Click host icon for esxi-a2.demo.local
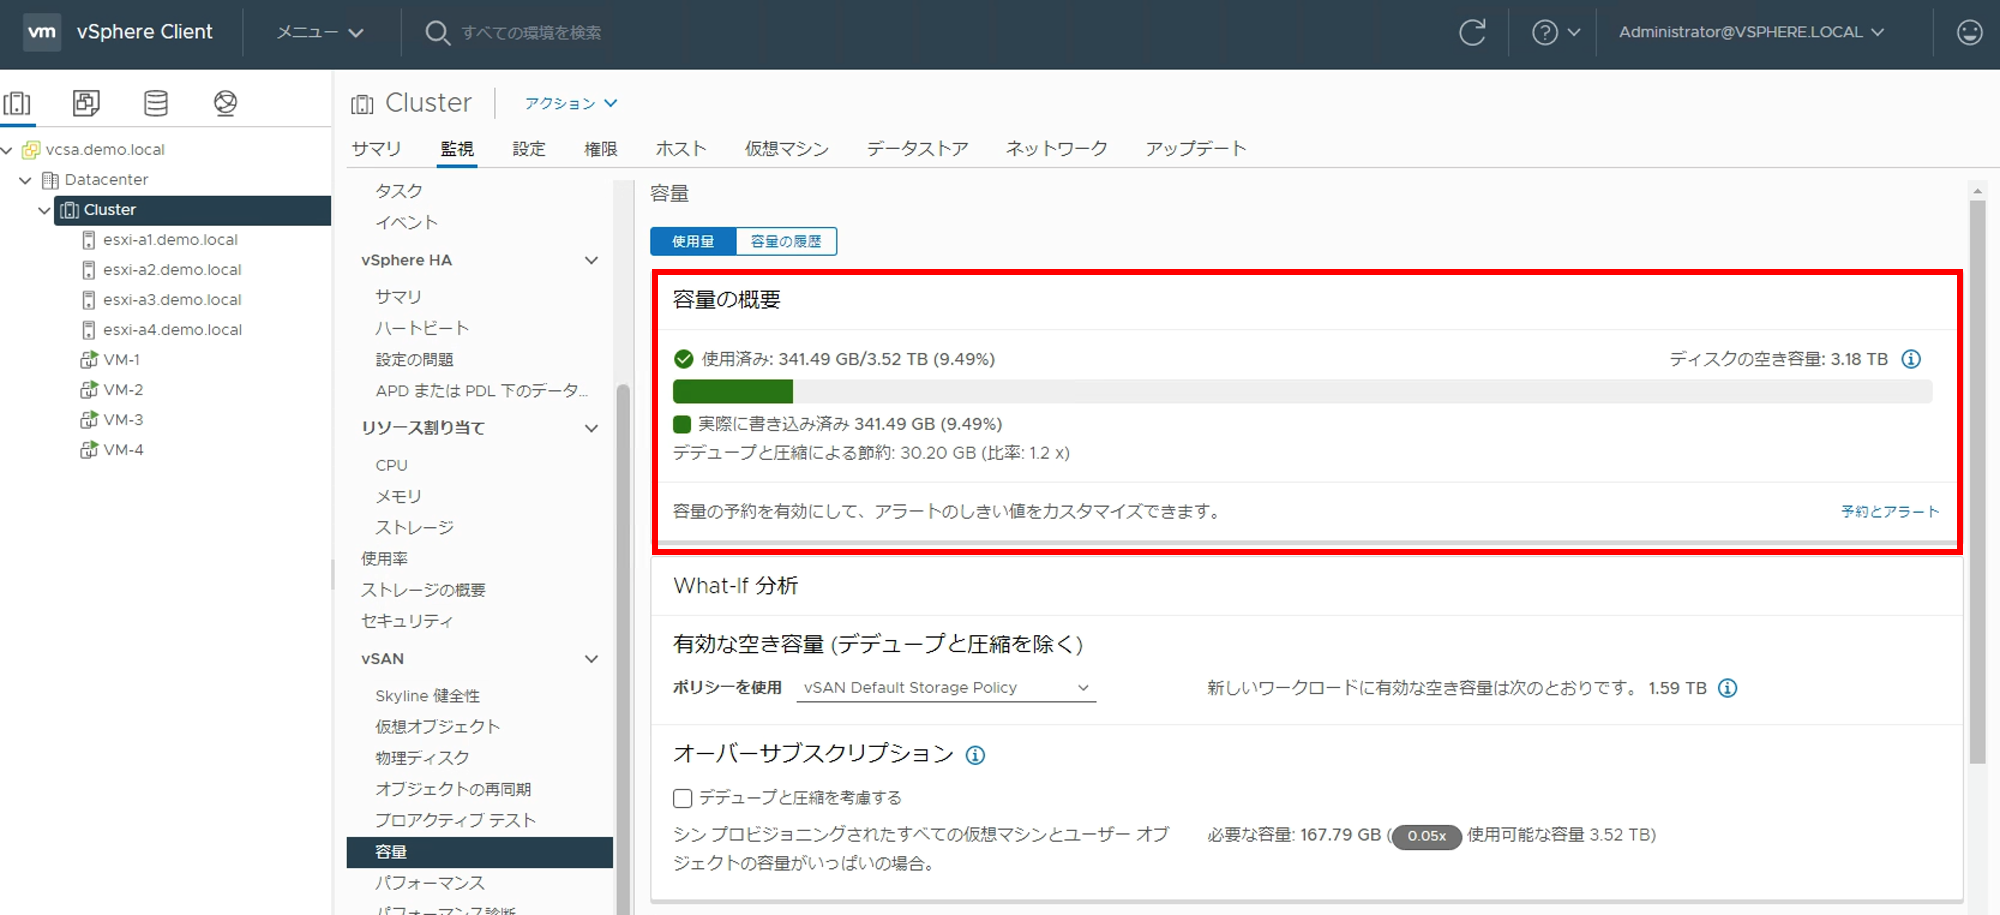The width and height of the screenshot is (2000, 915). [x=89, y=270]
